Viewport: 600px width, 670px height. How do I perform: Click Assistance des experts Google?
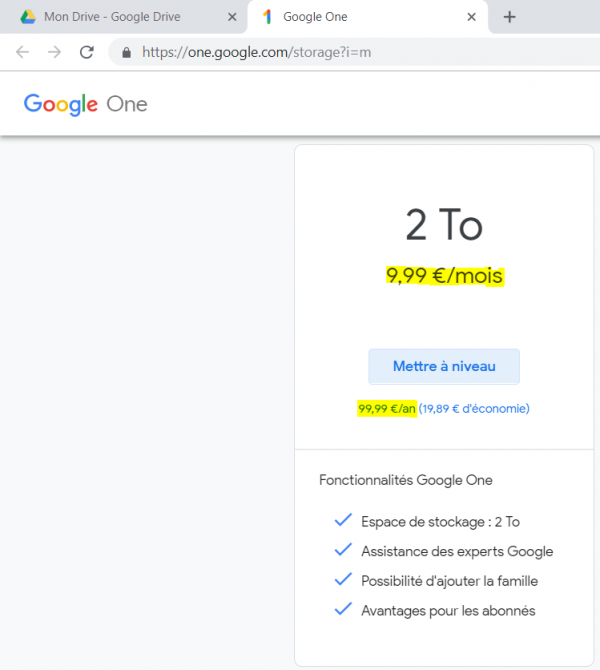click(457, 552)
